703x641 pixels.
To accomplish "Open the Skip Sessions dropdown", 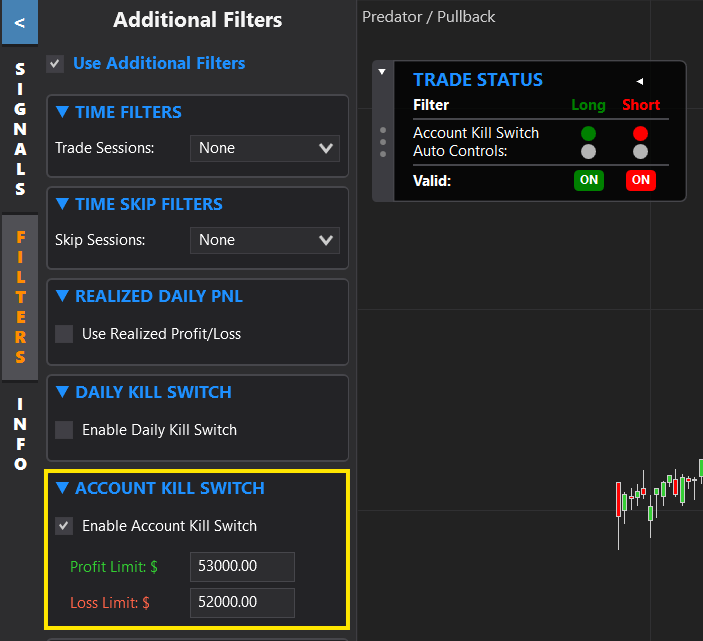I will [264, 240].
